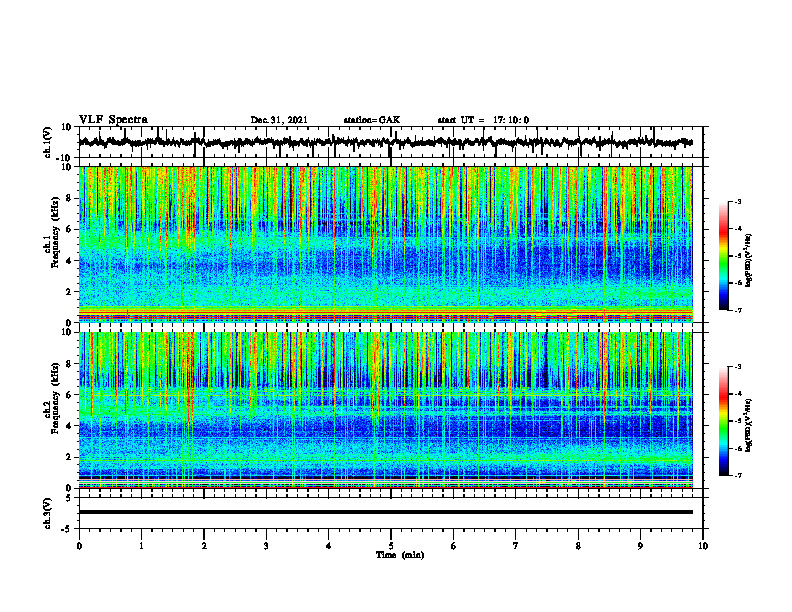Click time axis tick label "5"

[x=391, y=546]
